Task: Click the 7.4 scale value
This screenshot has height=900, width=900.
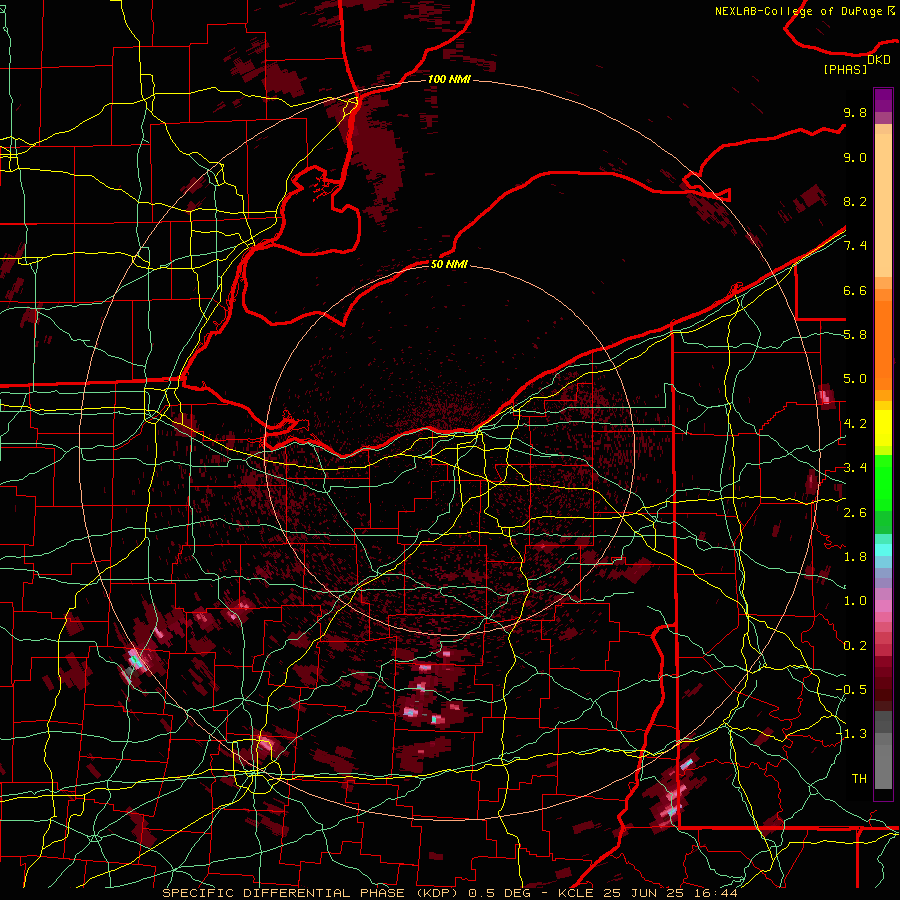Action: point(855,246)
